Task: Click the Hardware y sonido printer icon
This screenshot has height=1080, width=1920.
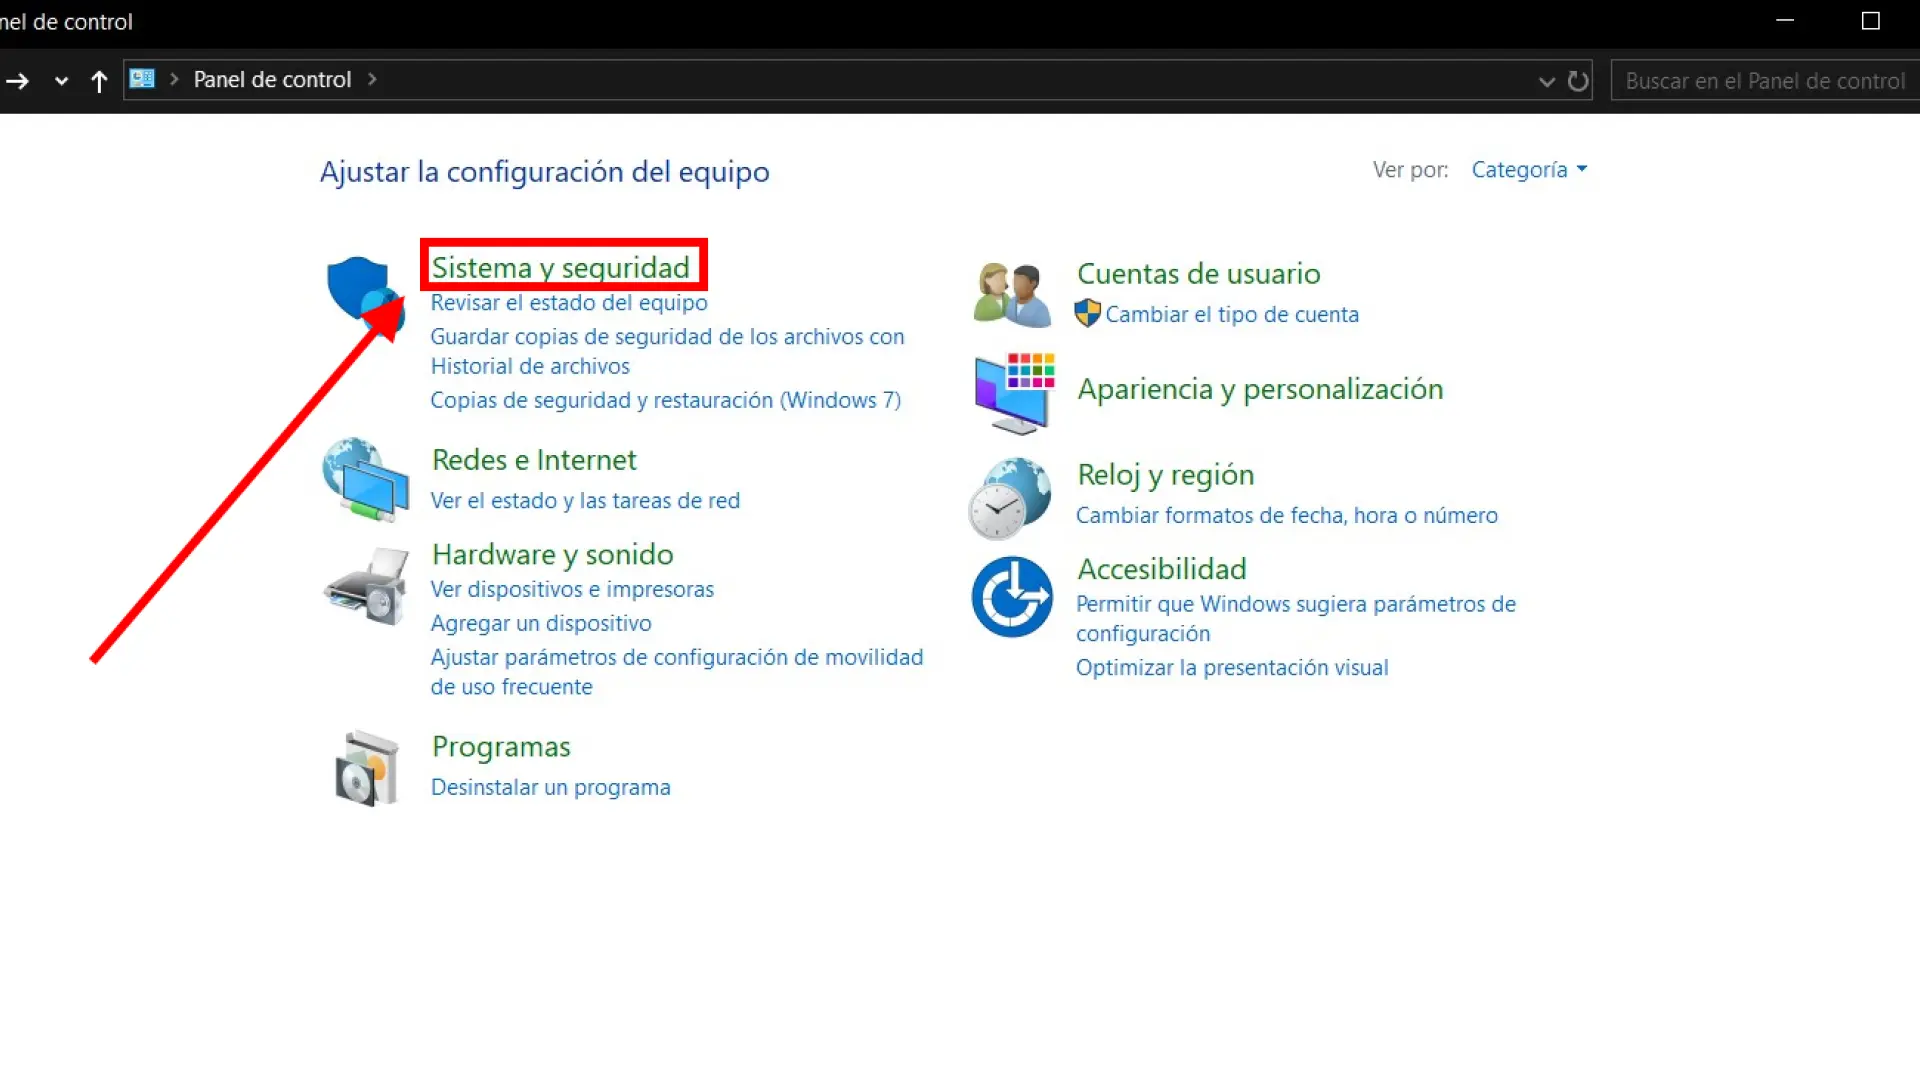Action: coord(366,586)
